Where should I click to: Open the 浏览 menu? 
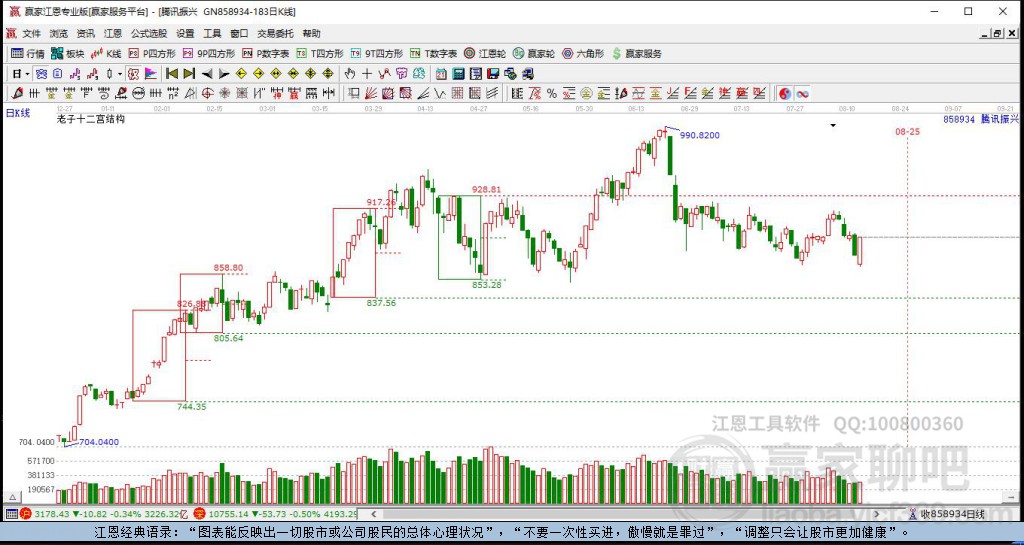(x=58, y=33)
